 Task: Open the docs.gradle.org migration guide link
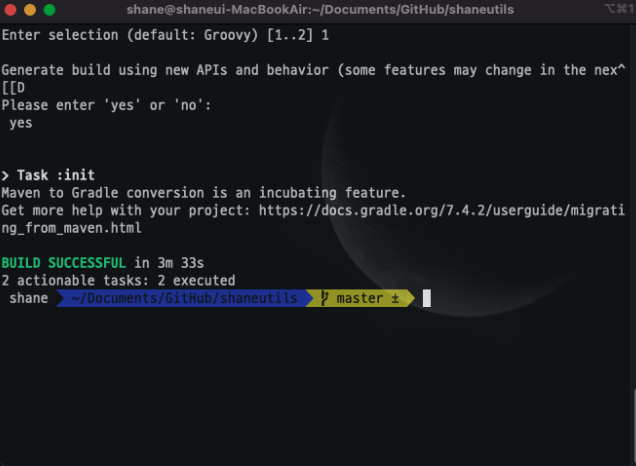[x=442, y=210]
